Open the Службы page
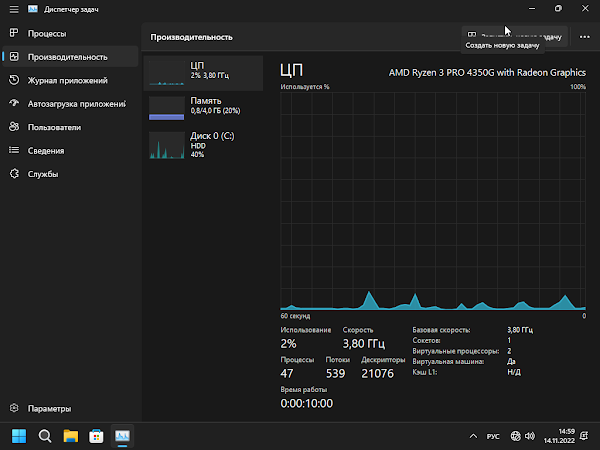Viewport: 600px width, 450px height. coord(70,174)
